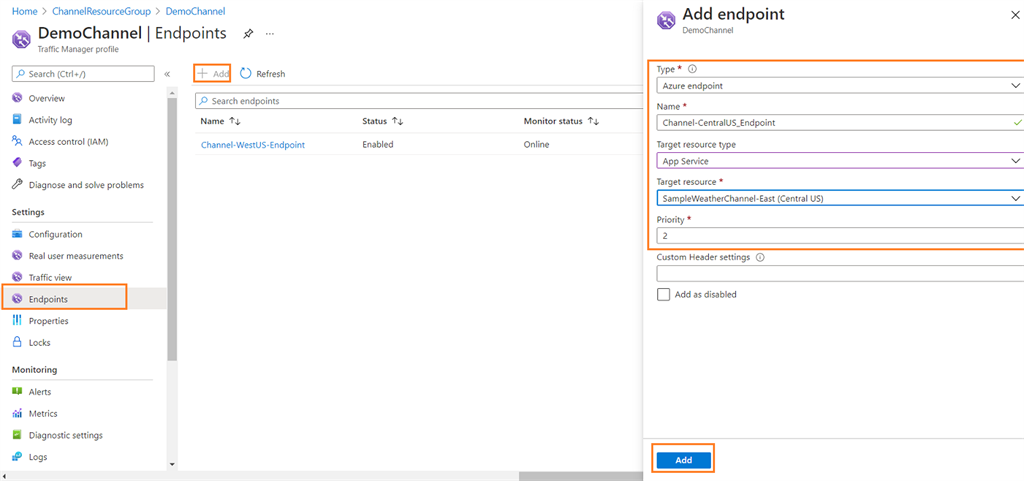Collapse the sidebar with double-chevron icon
Screen dimensions: 1024x481
coord(167,74)
